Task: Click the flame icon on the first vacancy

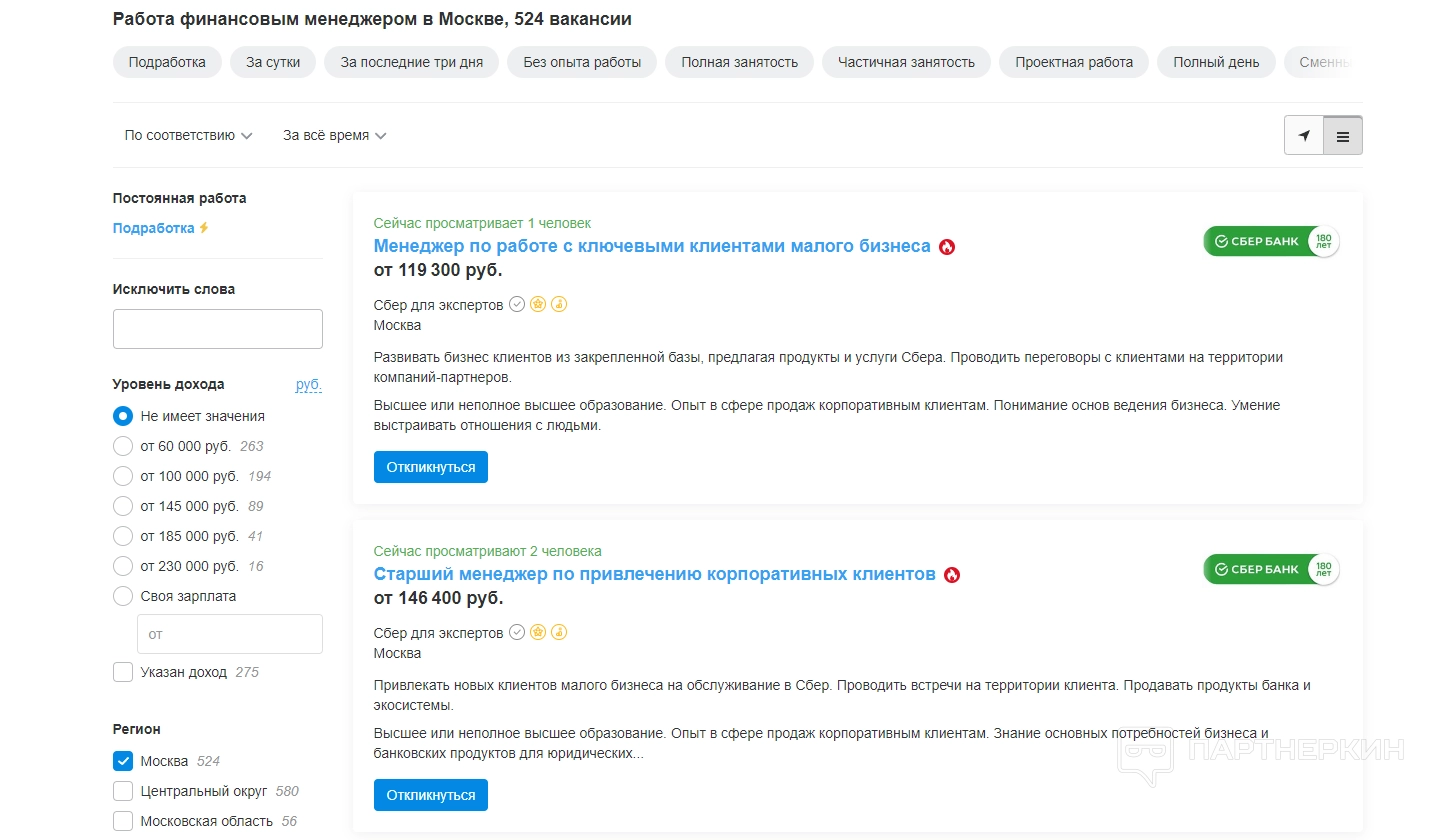Action: point(947,247)
